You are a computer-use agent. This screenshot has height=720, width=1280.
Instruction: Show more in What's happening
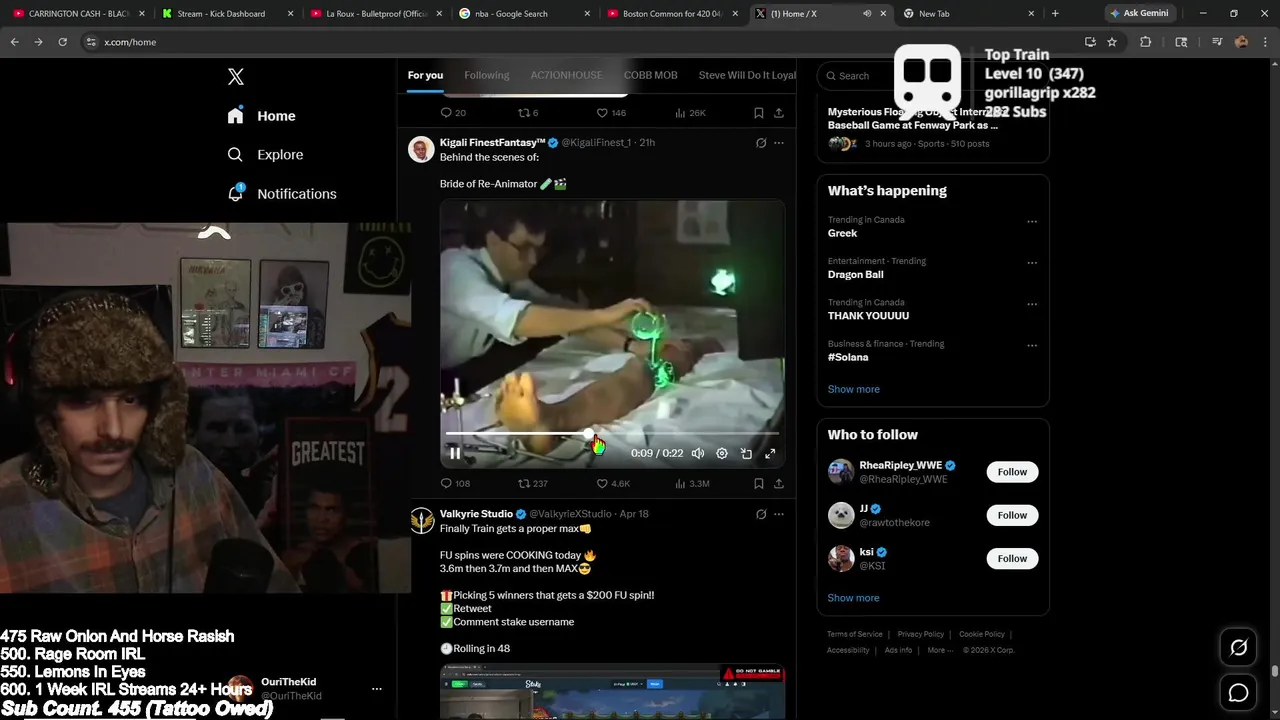point(854,389)
